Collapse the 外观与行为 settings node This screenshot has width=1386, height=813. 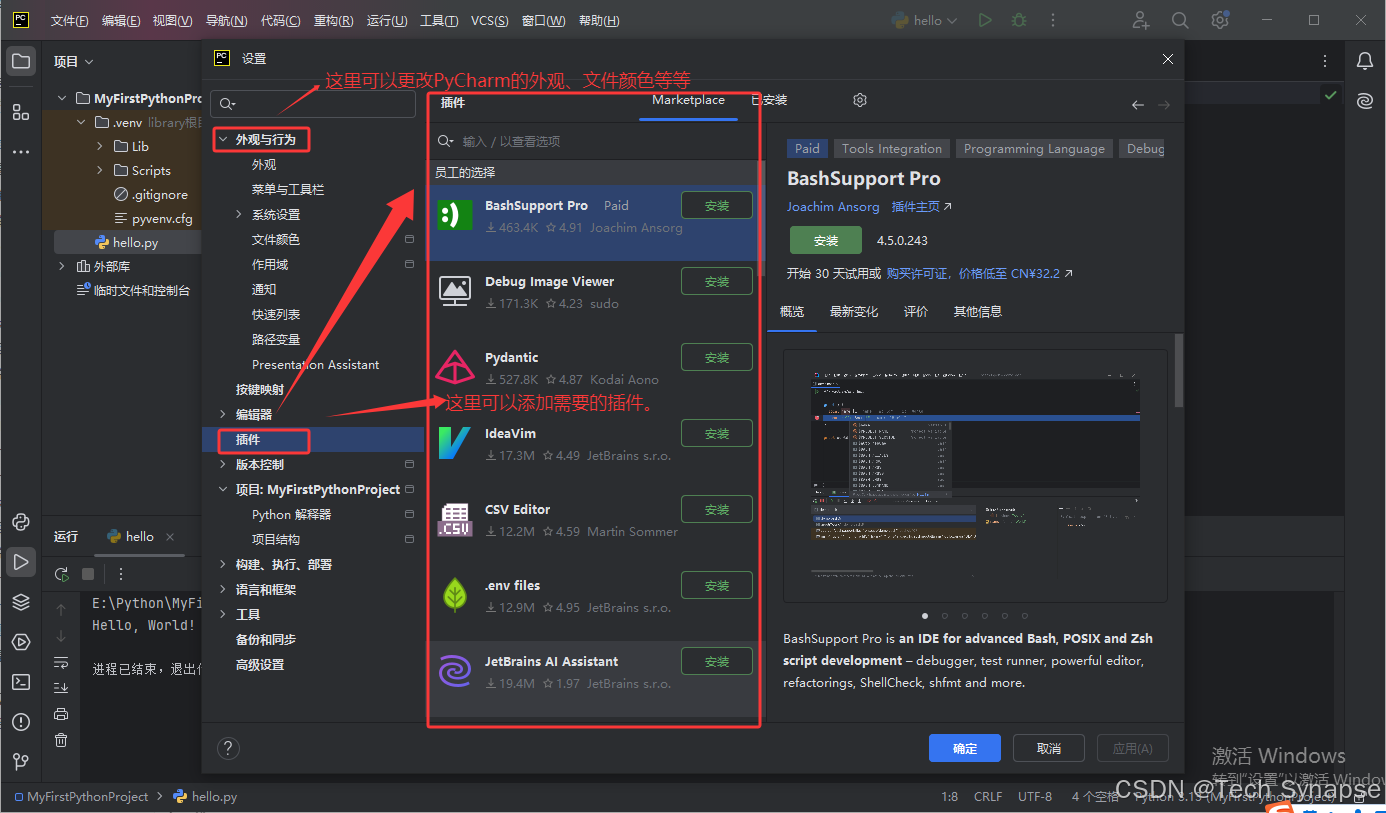(x=222, y=140)
